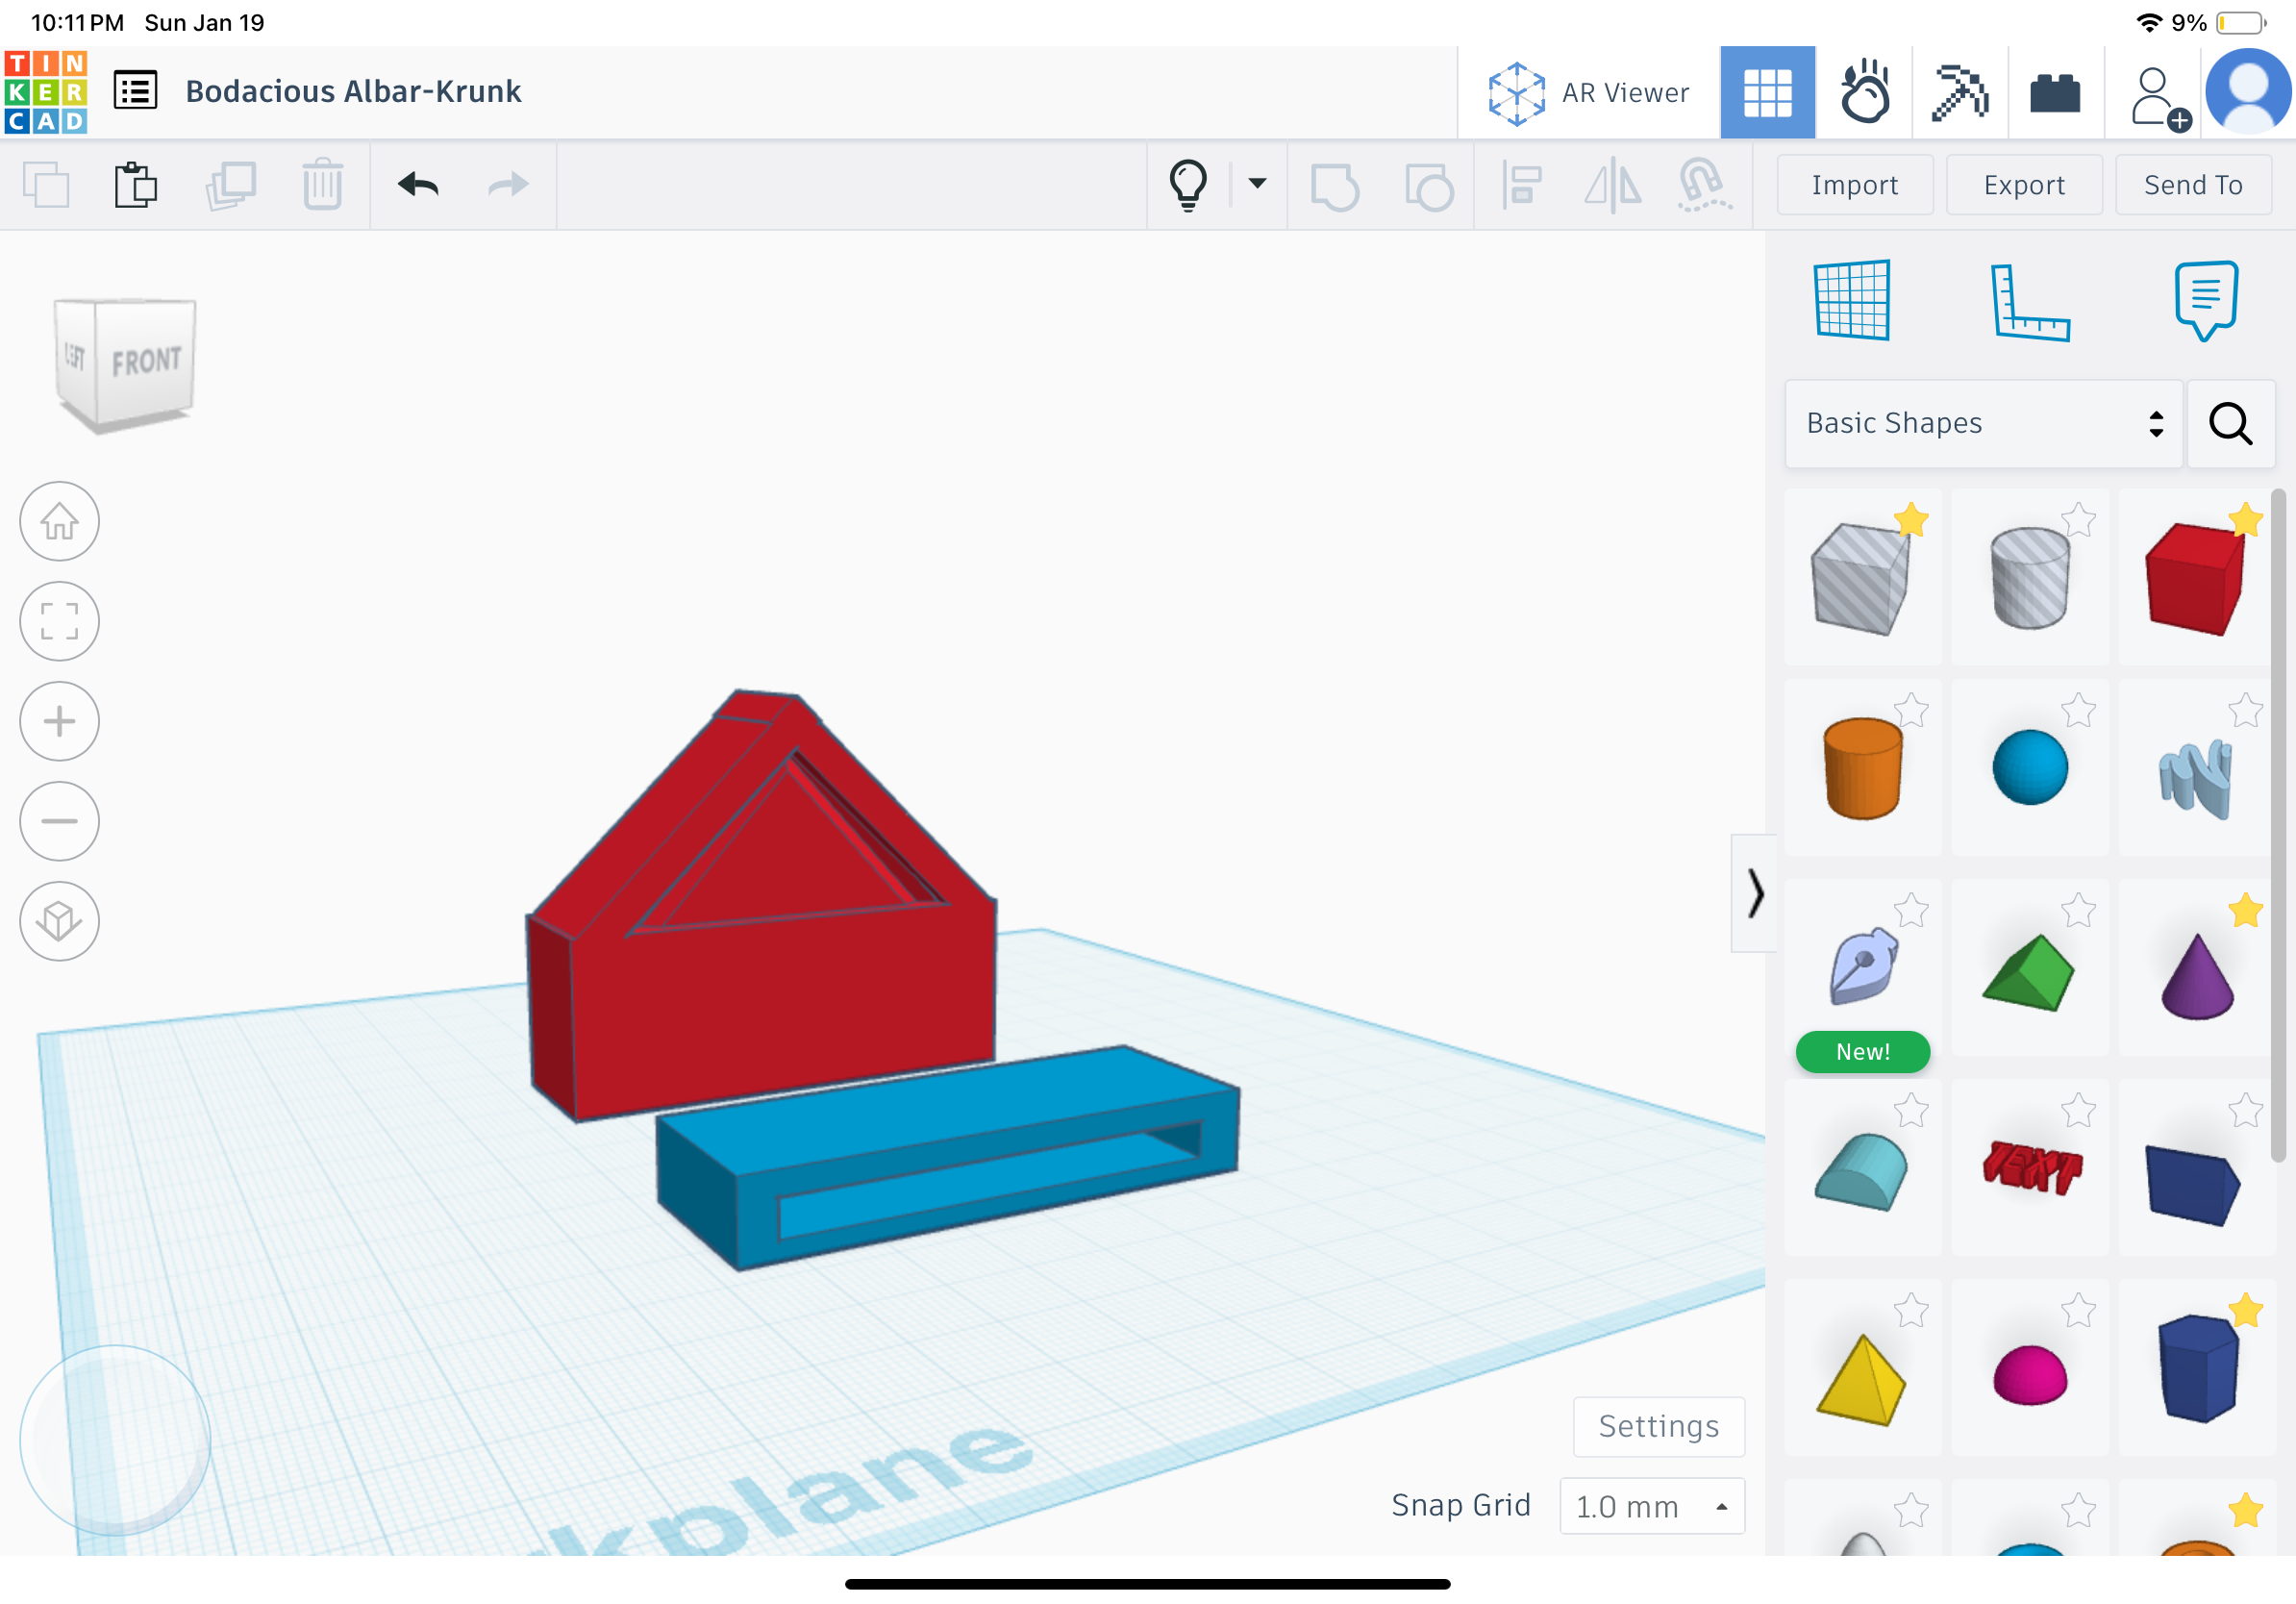The width and height of the screenshot is (2296, 1604).
Task: Click the view cube FRONT face
Action: click(x=146, y=361)
